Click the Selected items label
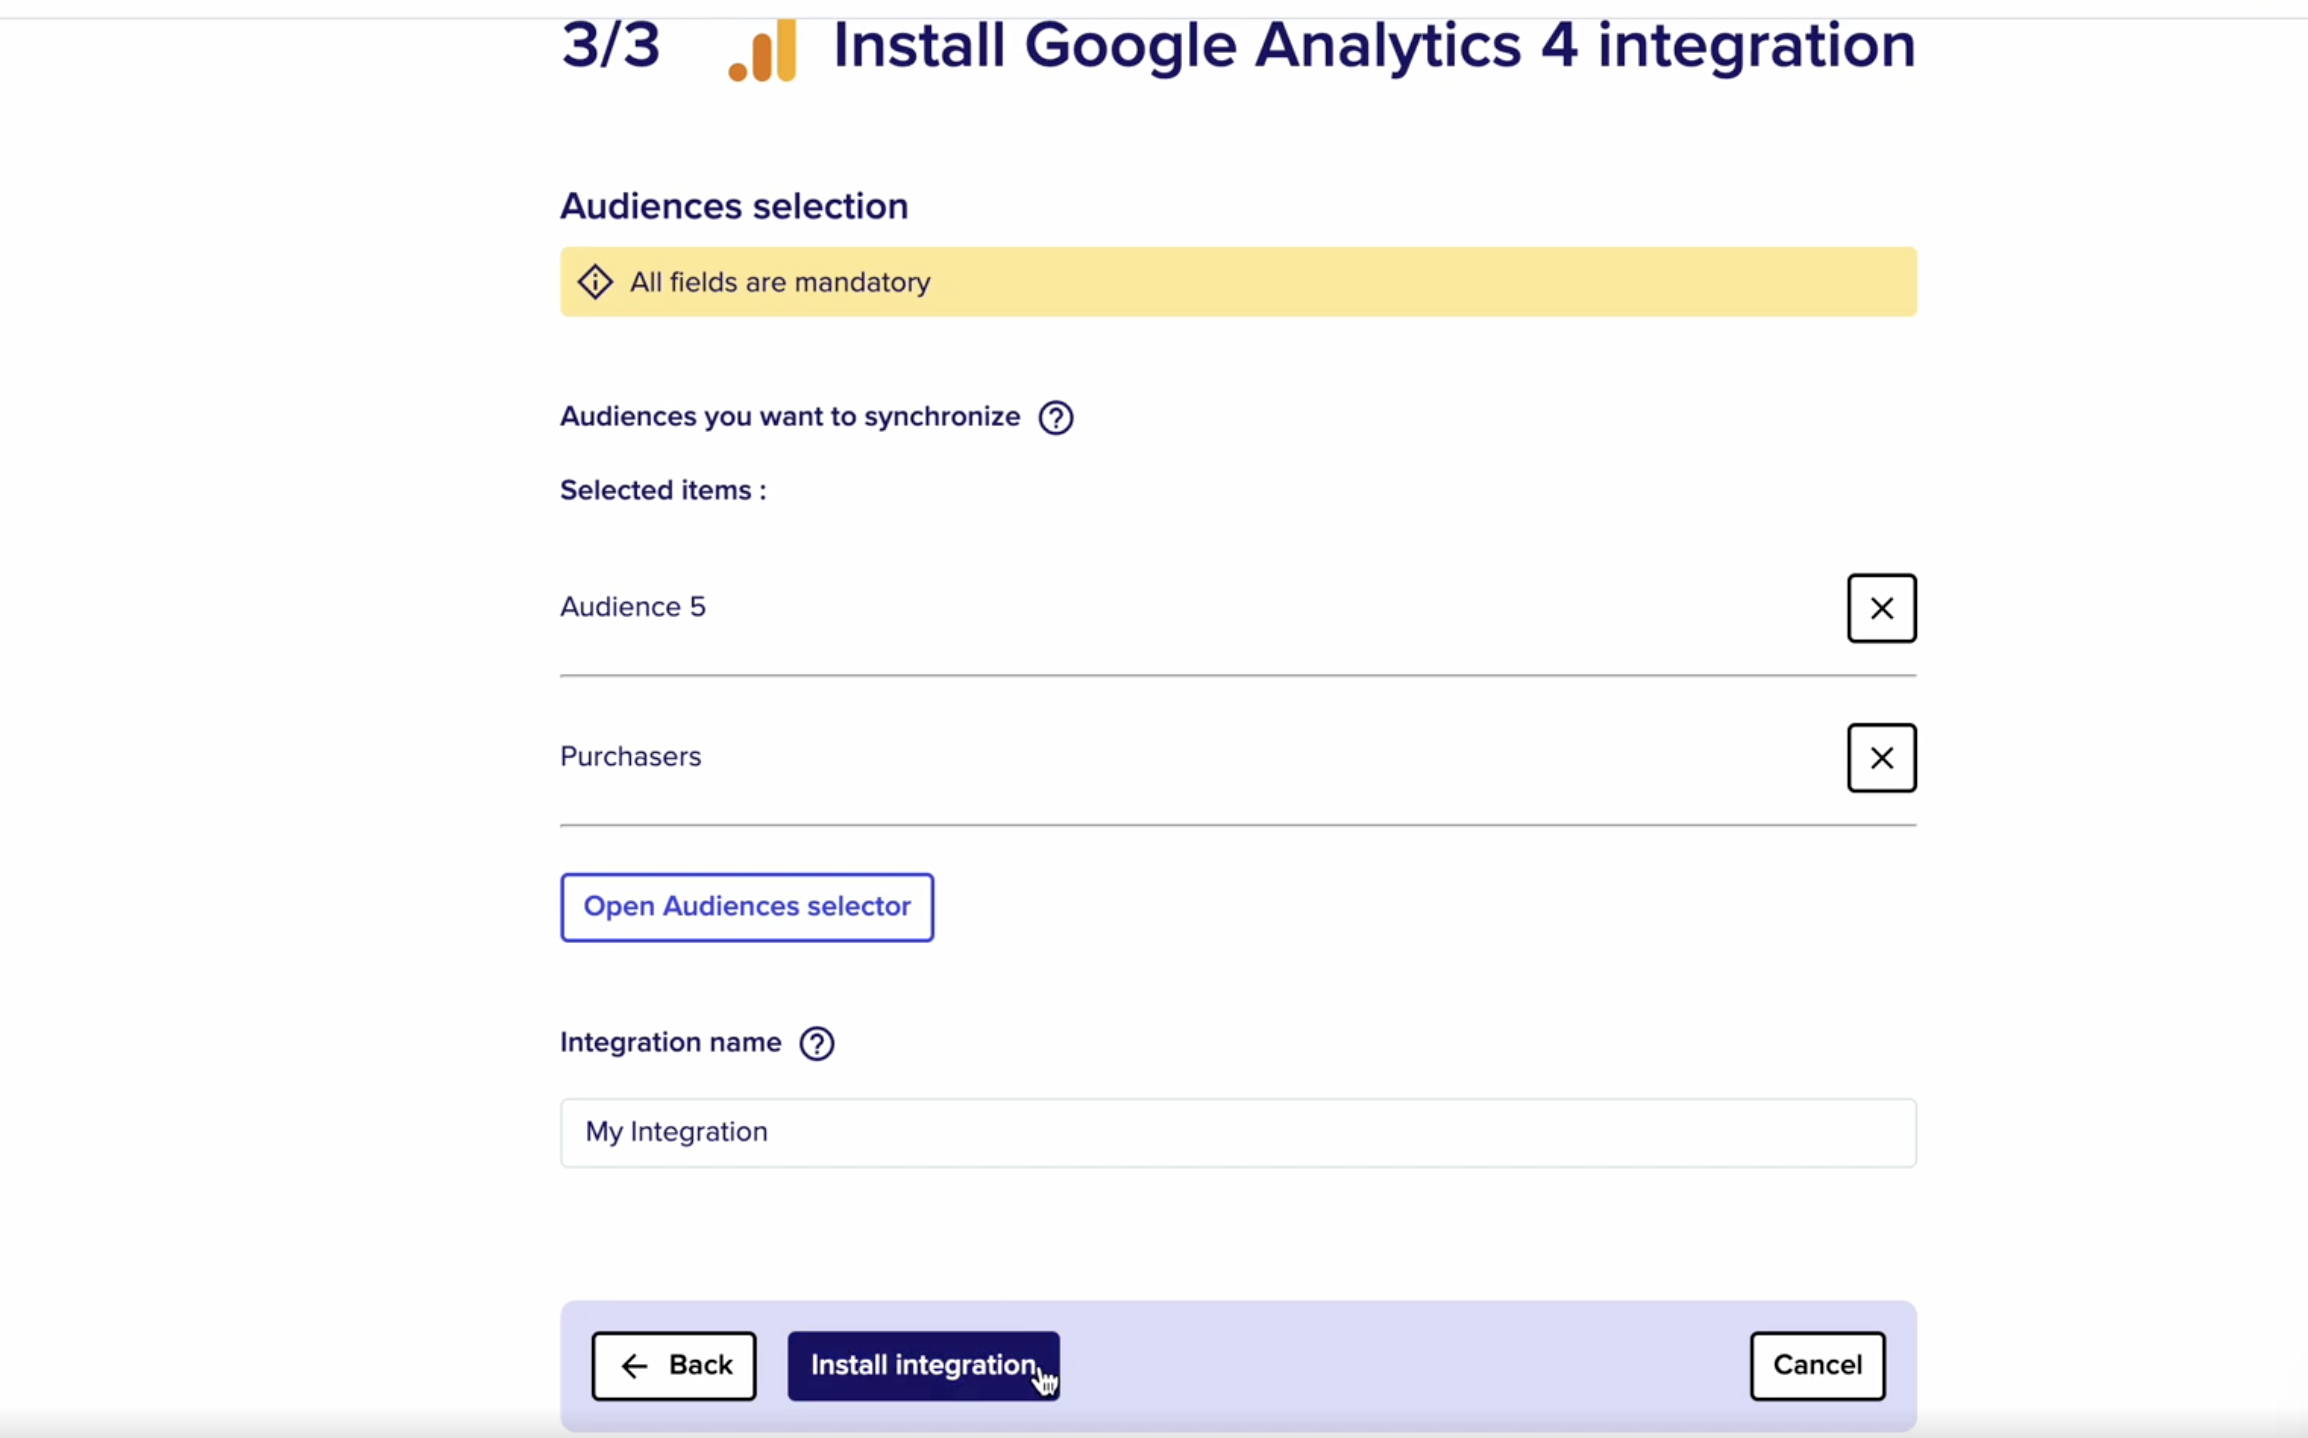This screenshot has width=2308, height=1438. [x=663, y=489]
